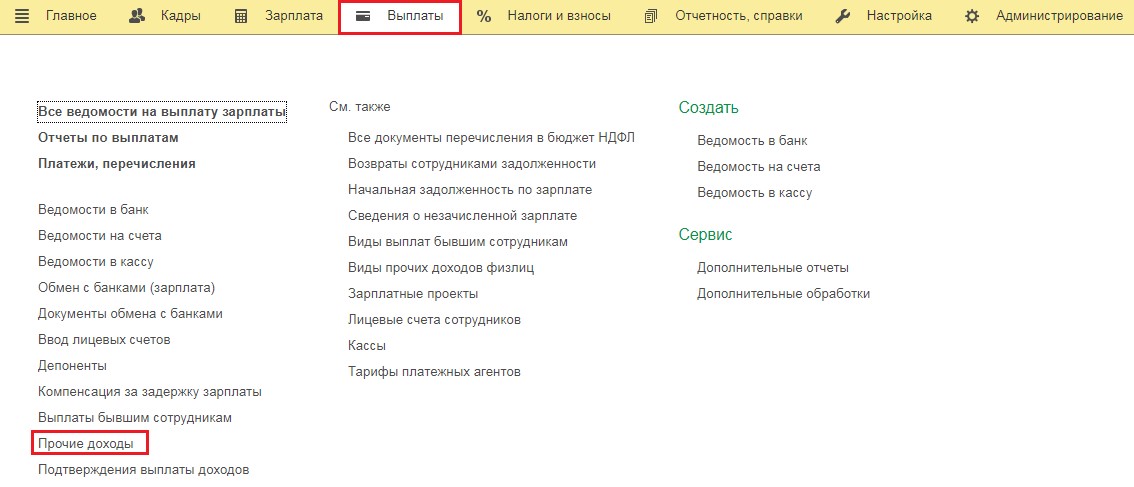Click the gear icon beside Администрирование
Viewport: 1134px width, 487px height.
[973, 17]
